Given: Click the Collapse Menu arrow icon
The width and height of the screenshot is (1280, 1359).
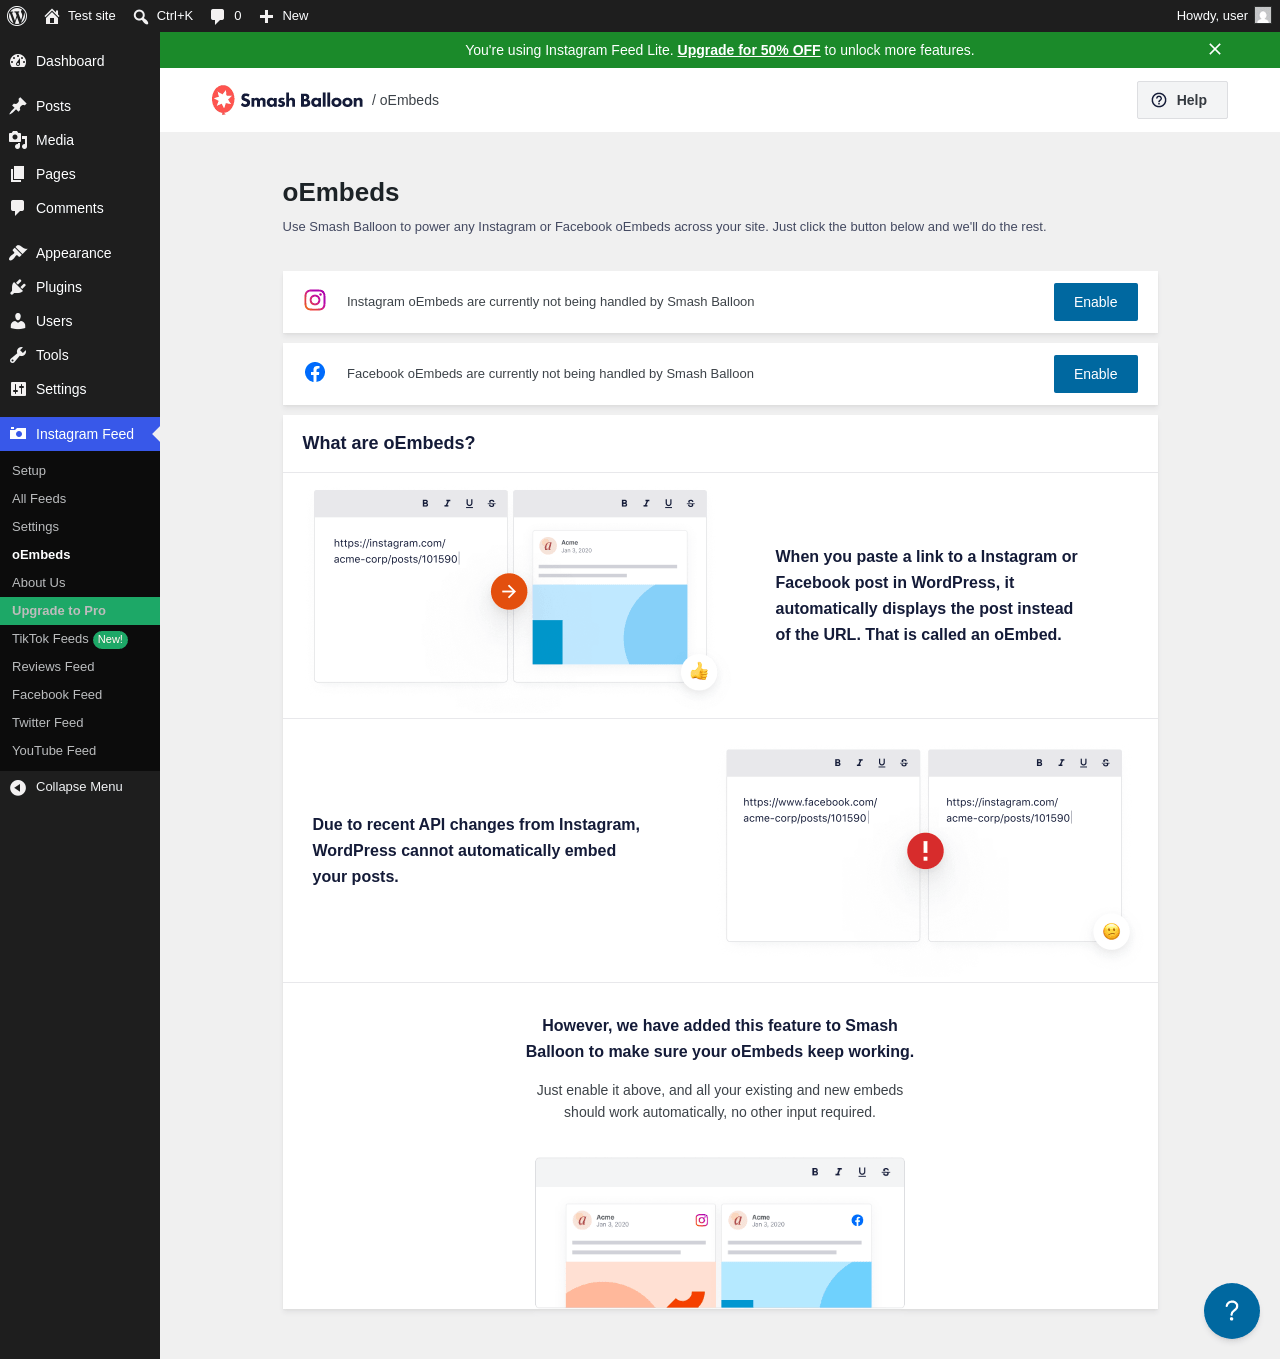Looking at the screenshot, I should (x=18, y=788).
